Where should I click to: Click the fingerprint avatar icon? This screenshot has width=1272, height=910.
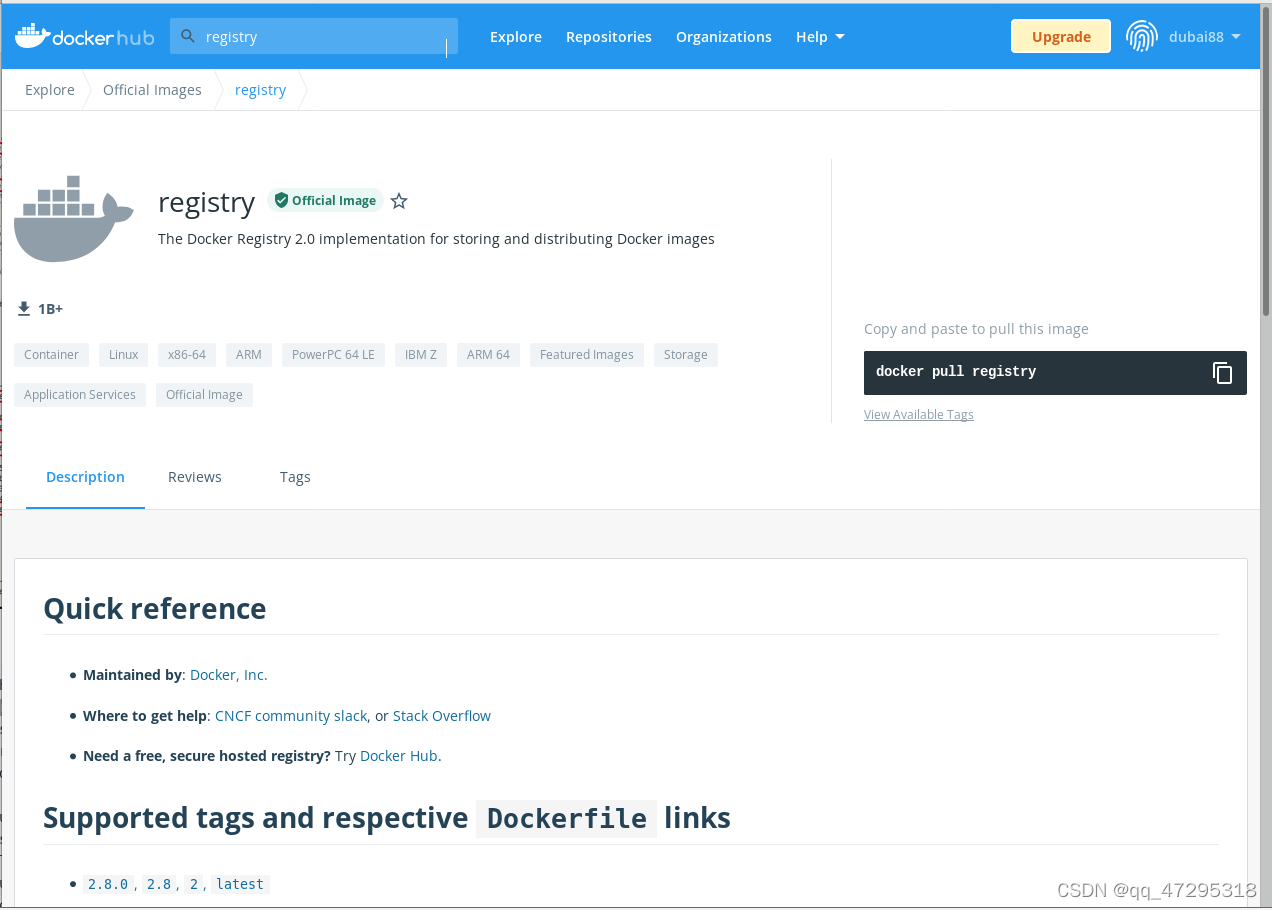[x=1142, y=36]
